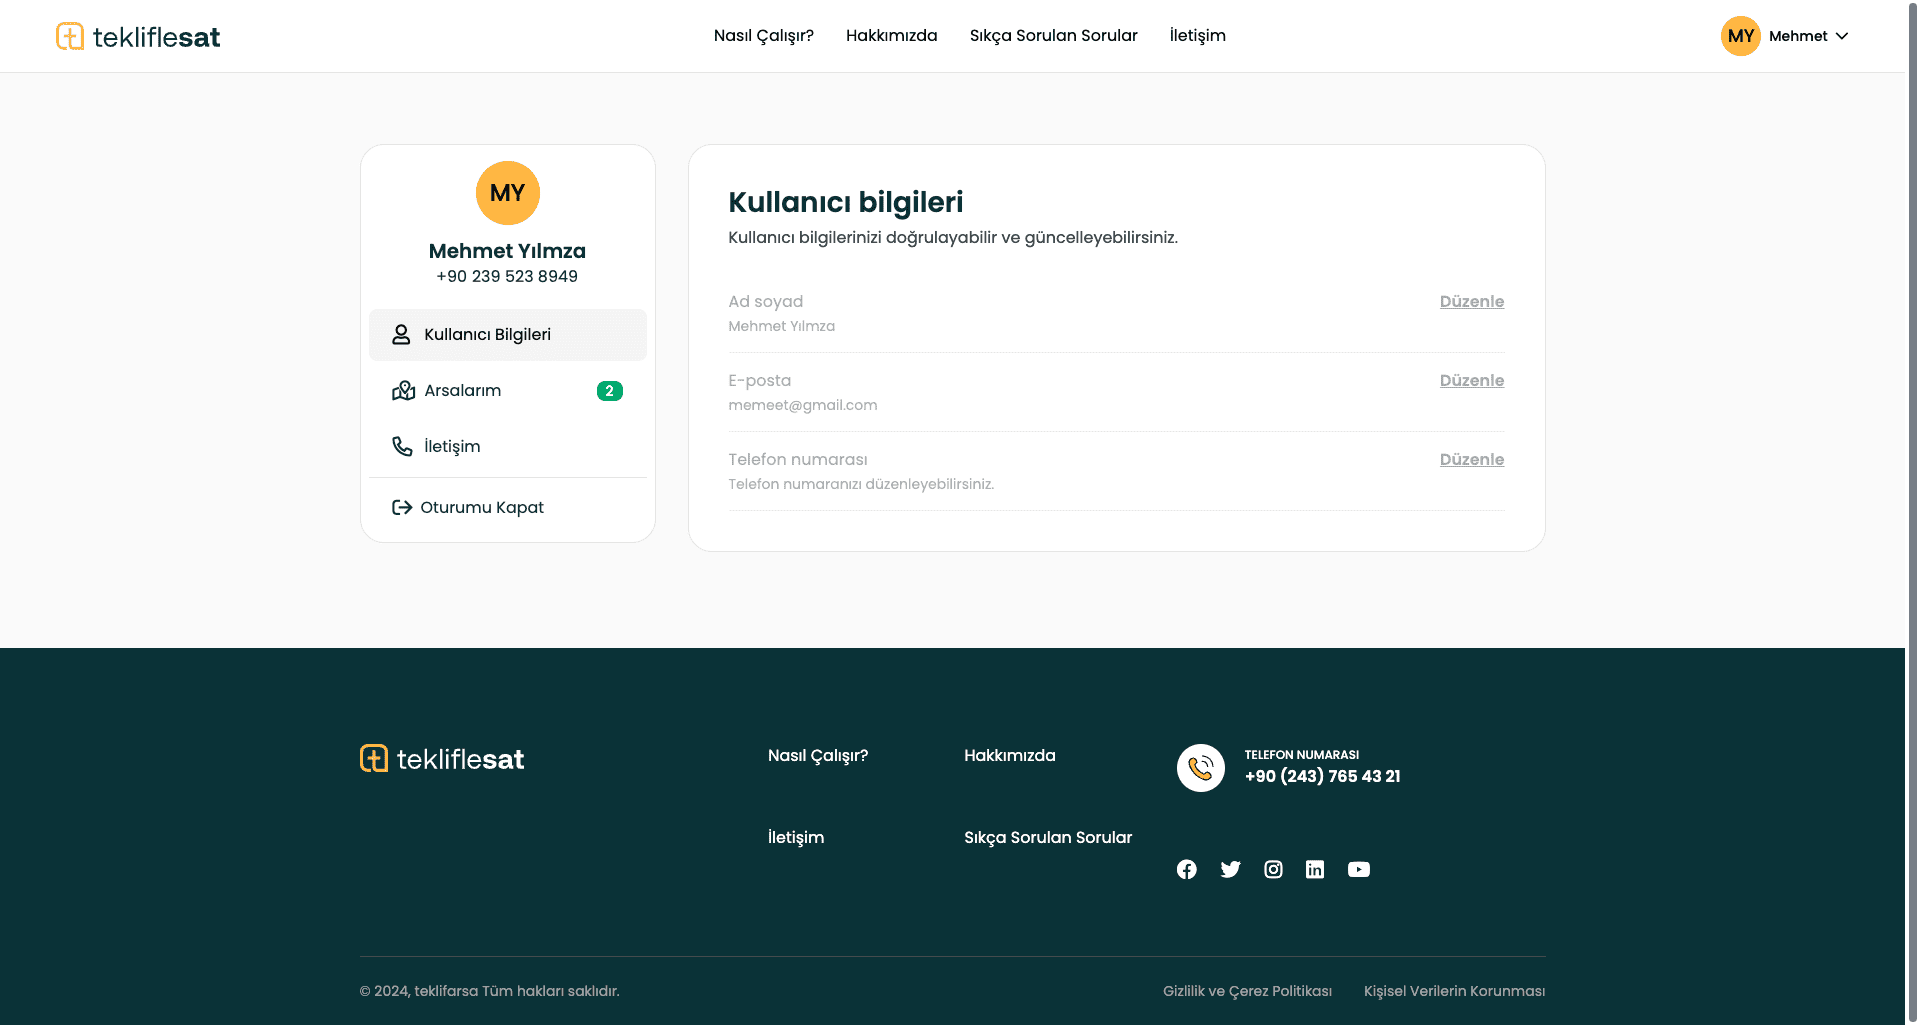Click Düzenle next to E-posta

coord(1471,381)
